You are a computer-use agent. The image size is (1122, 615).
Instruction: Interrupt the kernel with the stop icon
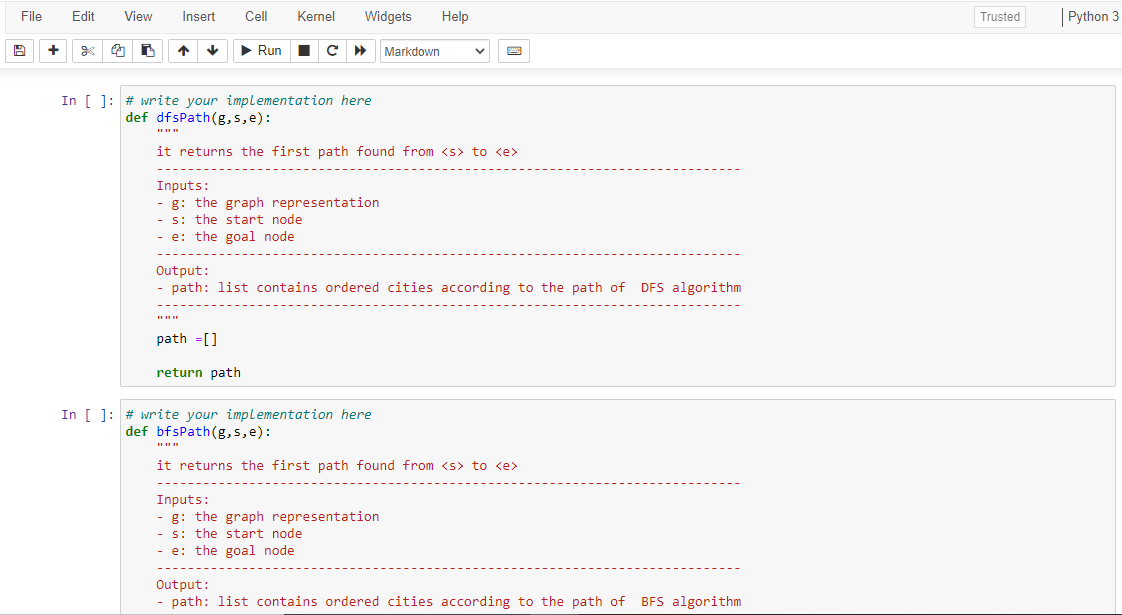304,50
